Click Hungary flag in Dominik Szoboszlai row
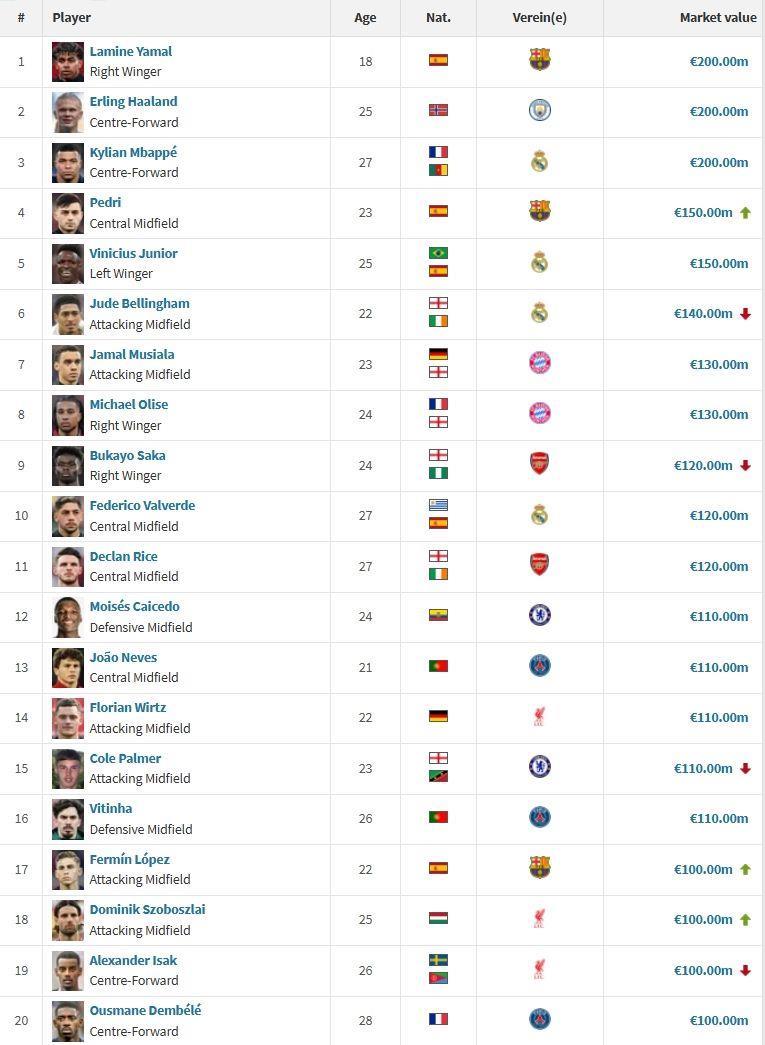The width and height of the screenshot is (765, 1045). (x=438, y=918)
